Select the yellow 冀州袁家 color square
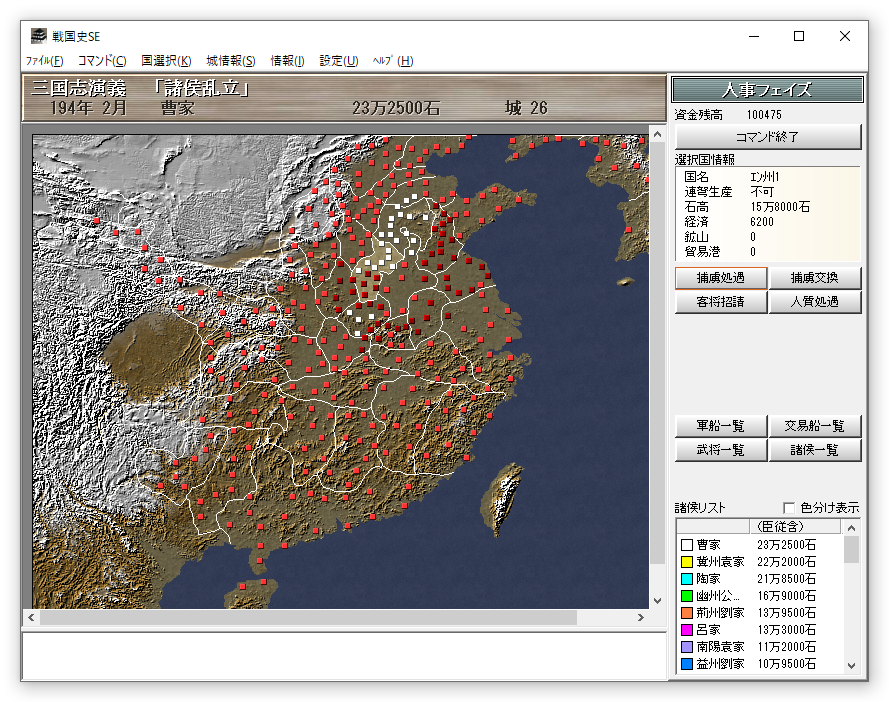The width and height of the screenshot is (889, 702). coord(687,562)
